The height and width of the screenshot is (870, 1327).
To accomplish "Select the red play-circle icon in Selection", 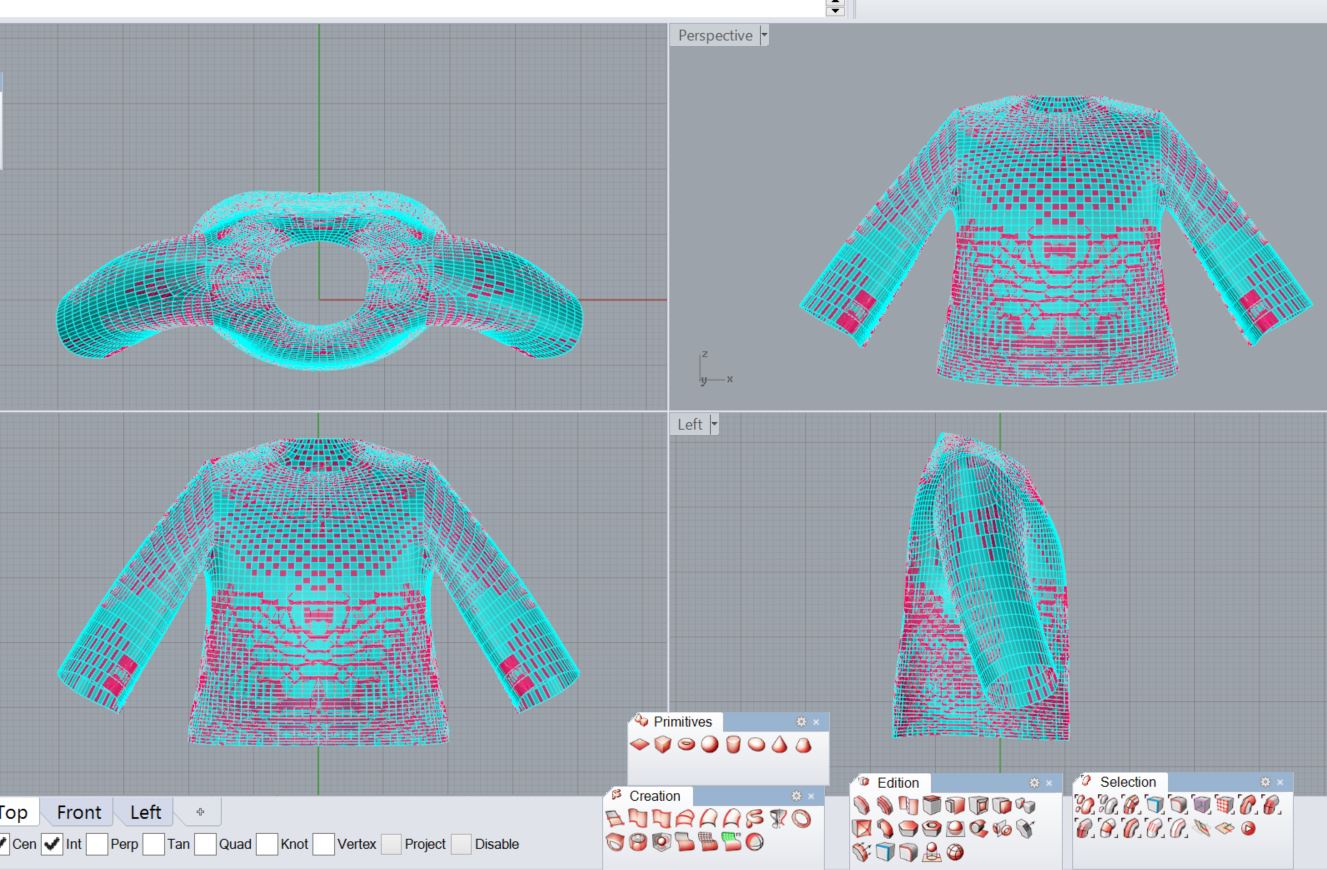I will [1247, 828].
